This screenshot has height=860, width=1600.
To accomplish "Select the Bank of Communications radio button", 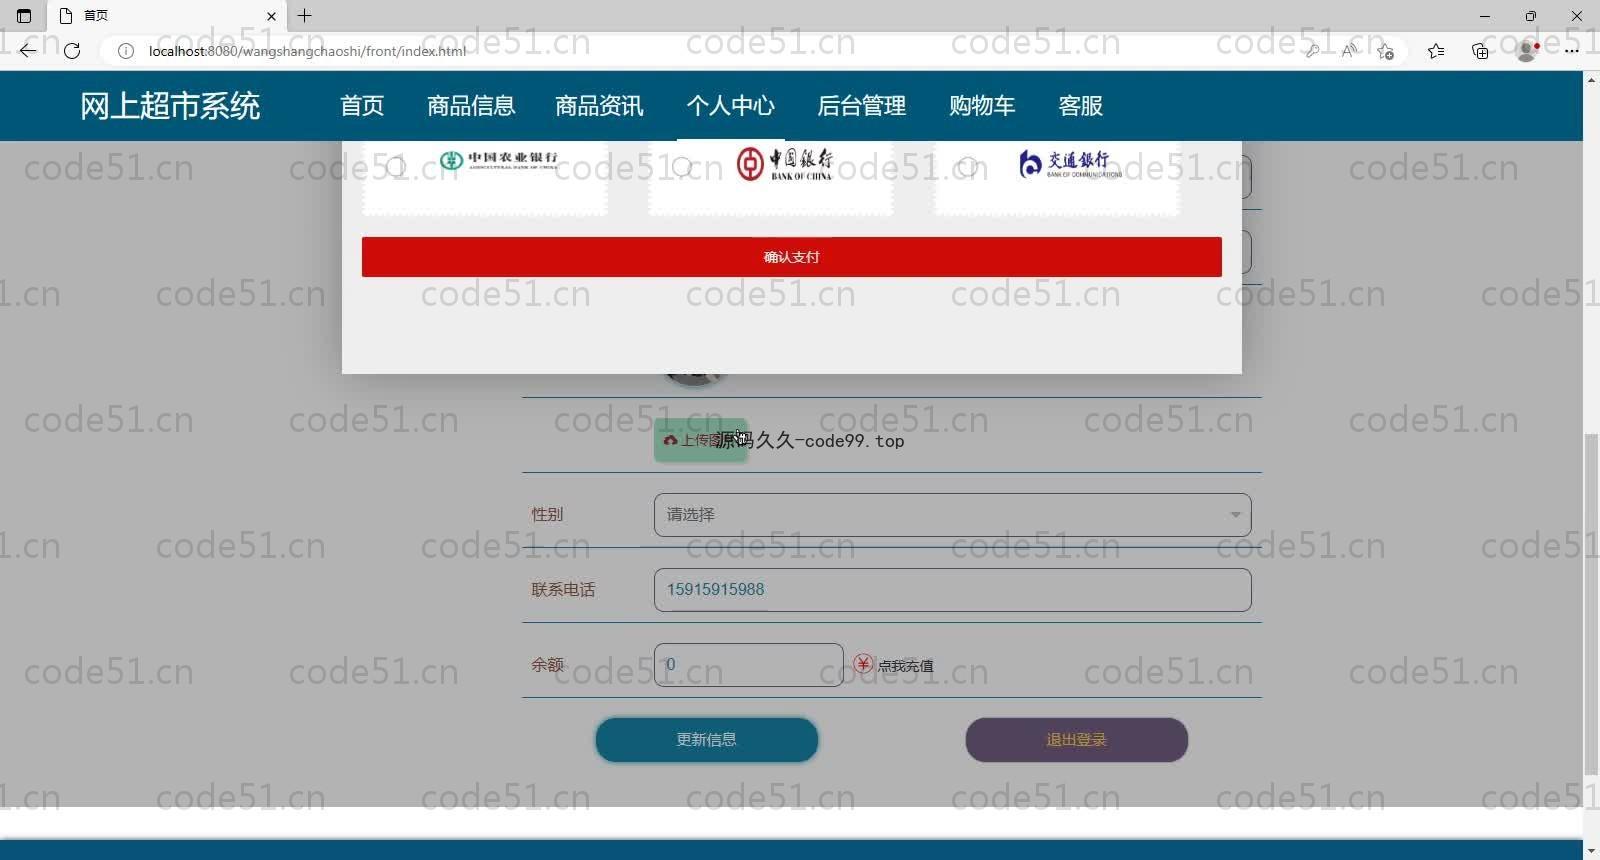I will click(968, 167).
